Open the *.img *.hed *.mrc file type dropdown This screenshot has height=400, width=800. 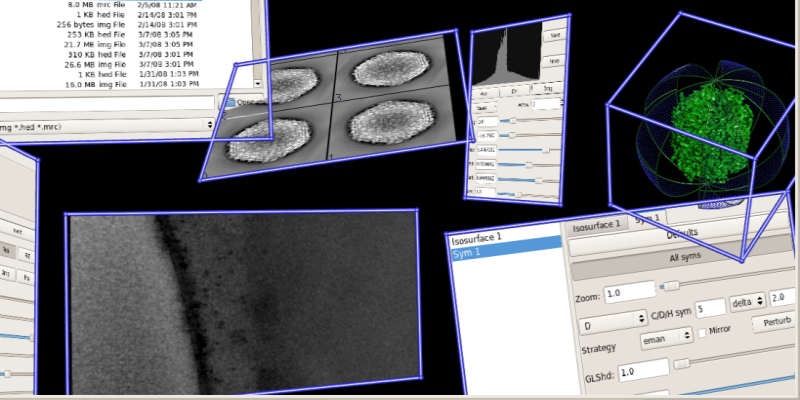coord(107,125)
